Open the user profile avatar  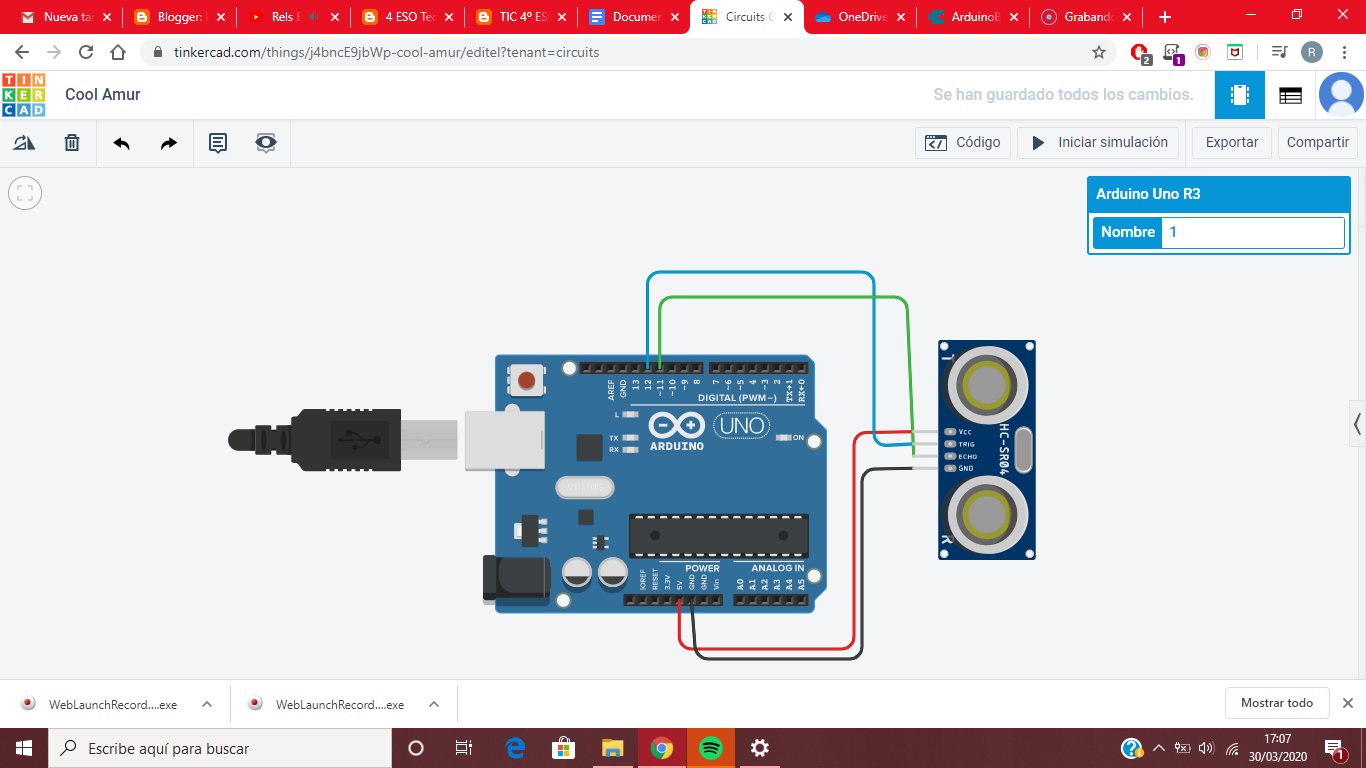1341,95
